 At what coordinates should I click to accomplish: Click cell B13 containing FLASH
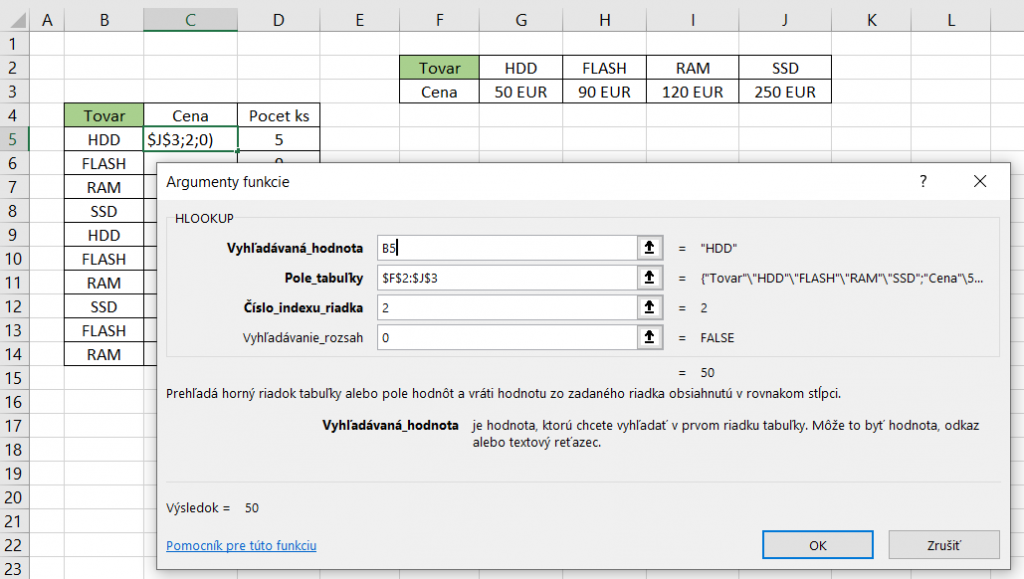104,330
